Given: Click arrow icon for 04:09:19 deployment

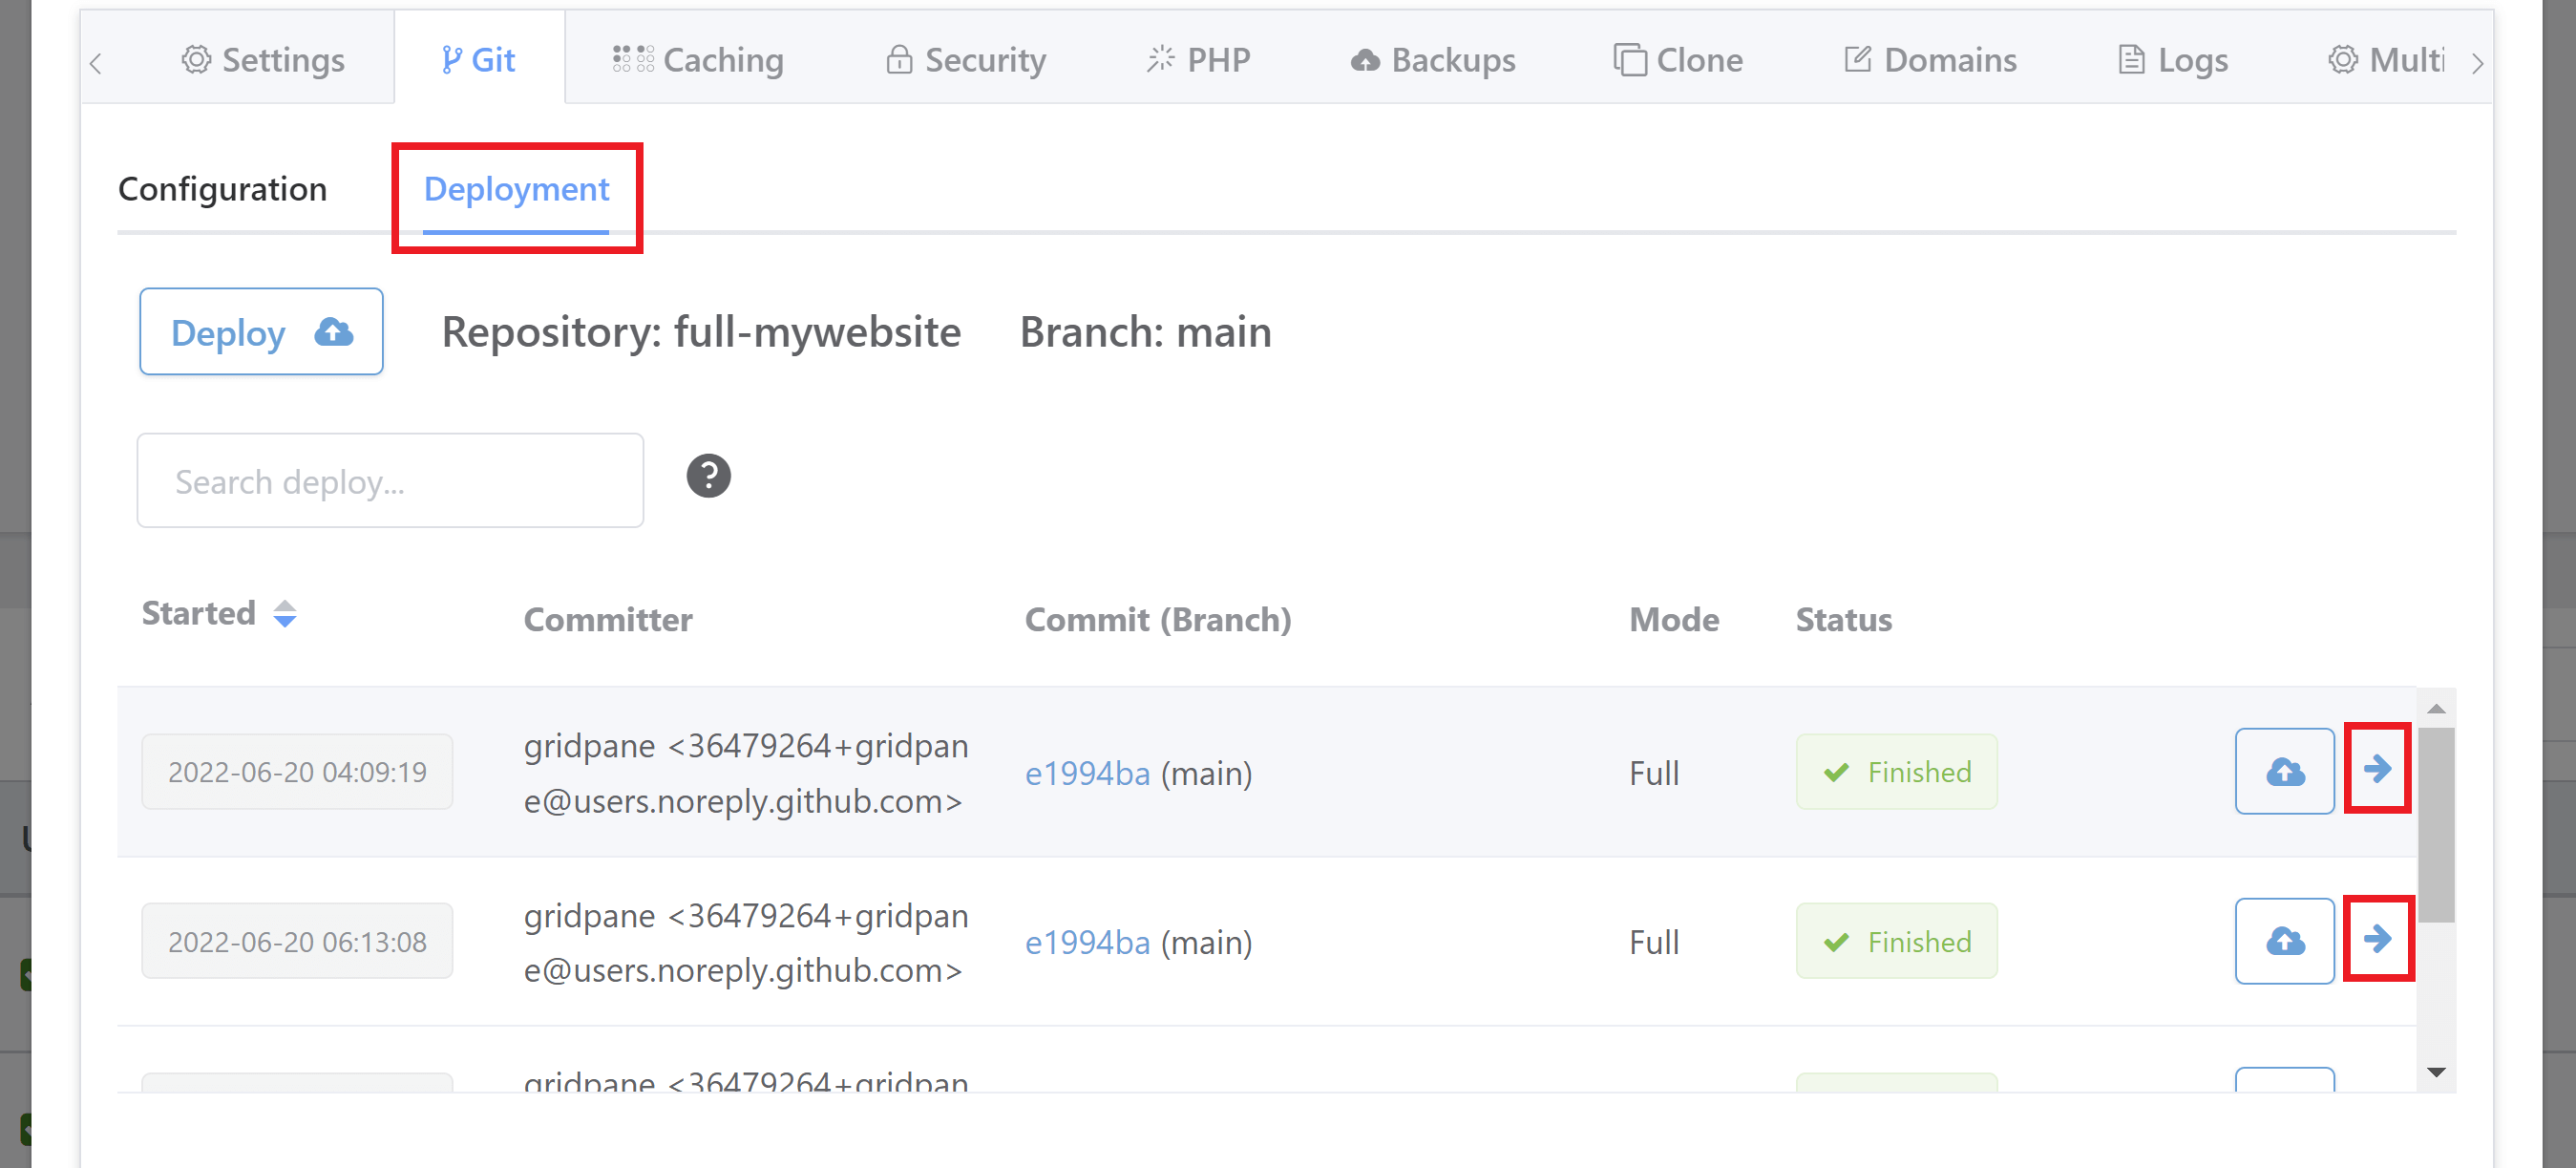Looking at the screenshot, I should click(x=2376, y=769).
